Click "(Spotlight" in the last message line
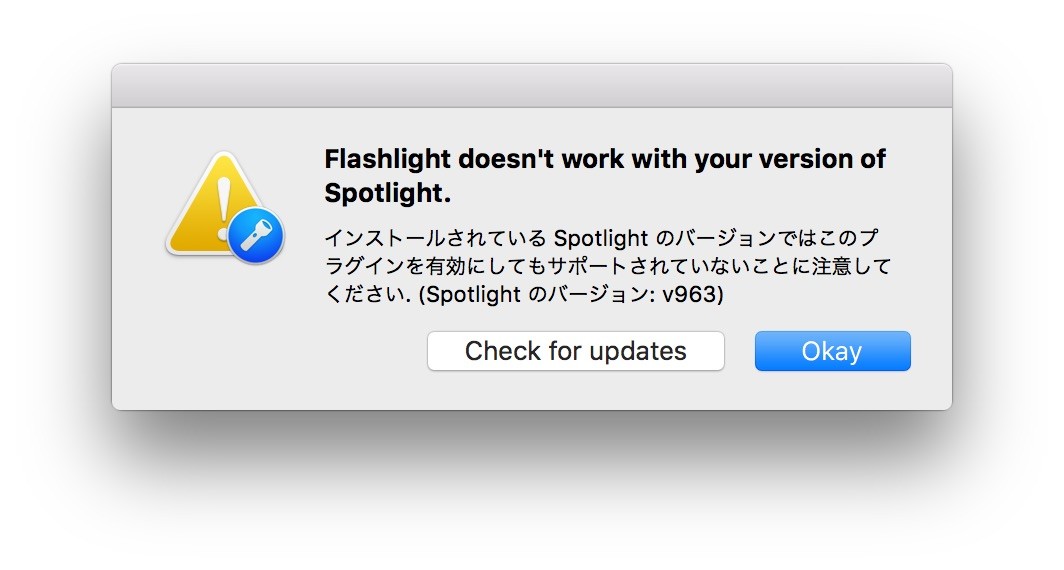The width and height of the screenshot is (1064, 570). coord(472,296)
